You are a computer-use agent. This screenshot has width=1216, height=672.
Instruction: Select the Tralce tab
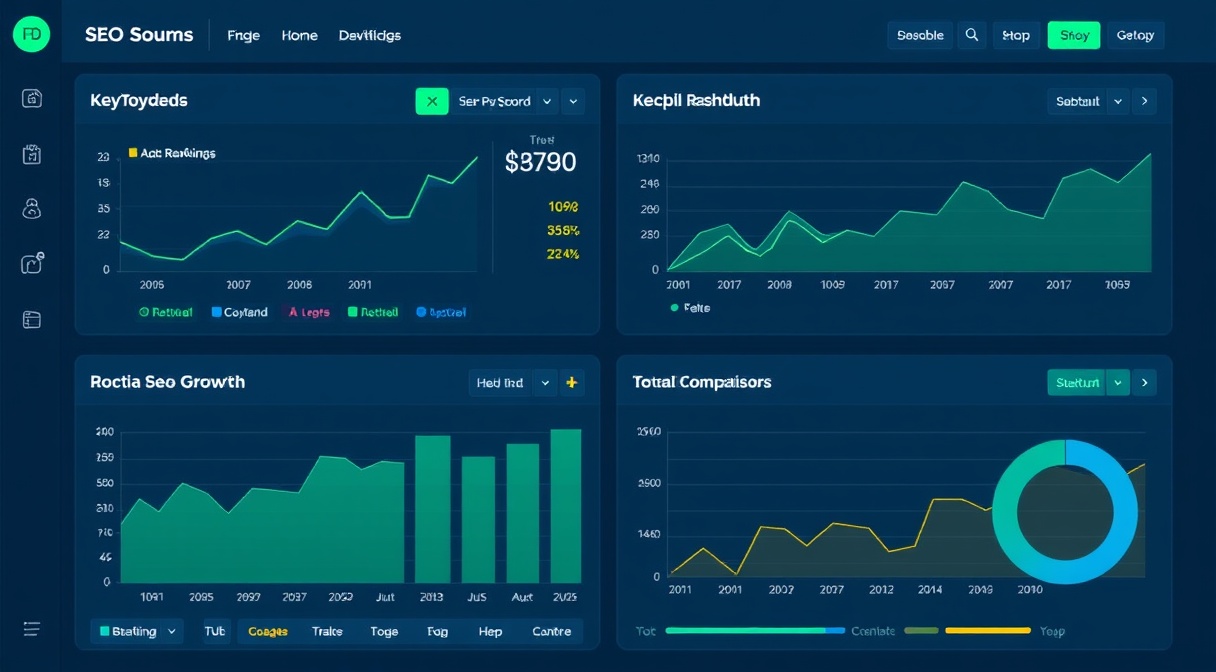[327, 631]
